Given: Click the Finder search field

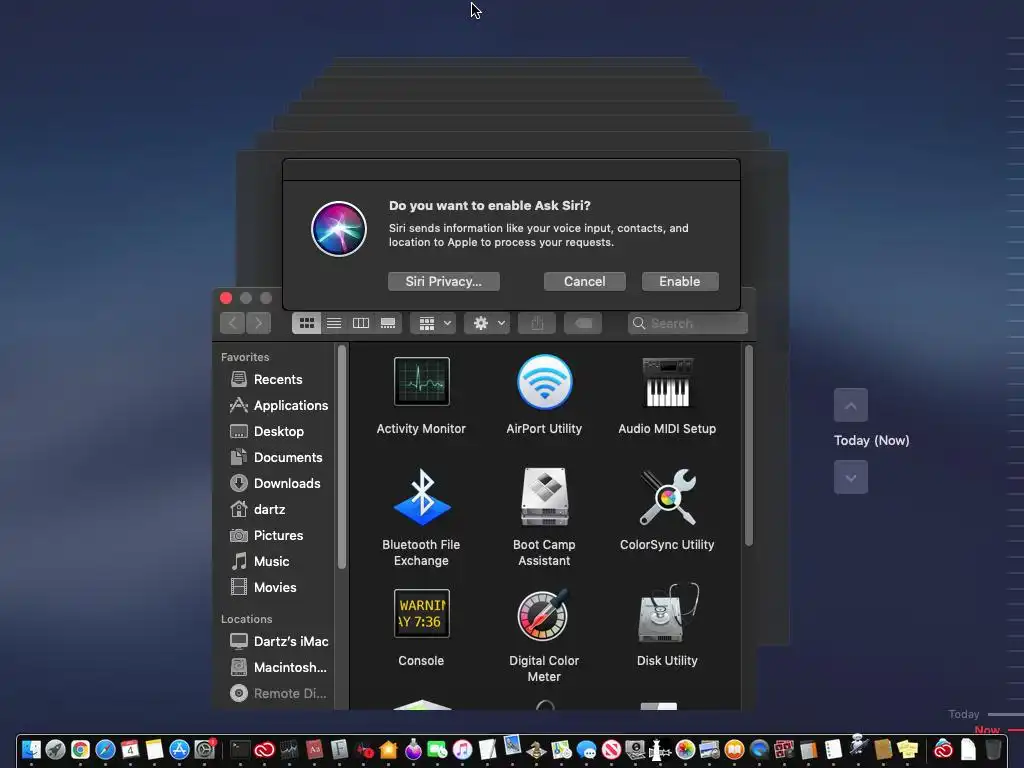Looking at the screenshot, I should [x=688, y=323].
